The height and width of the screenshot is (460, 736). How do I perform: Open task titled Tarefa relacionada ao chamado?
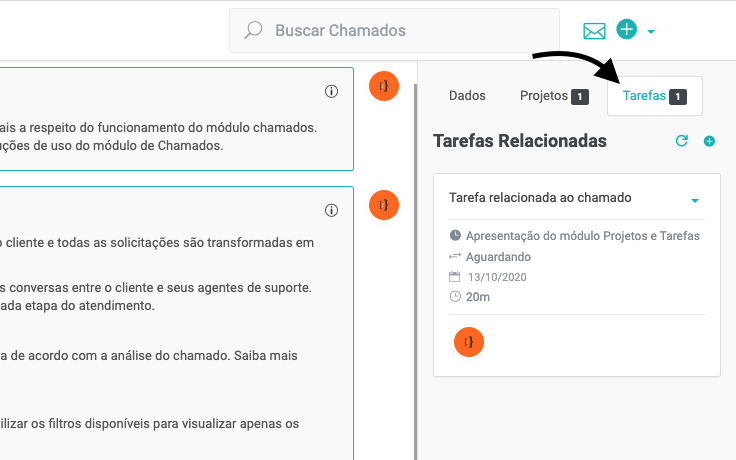540,198
